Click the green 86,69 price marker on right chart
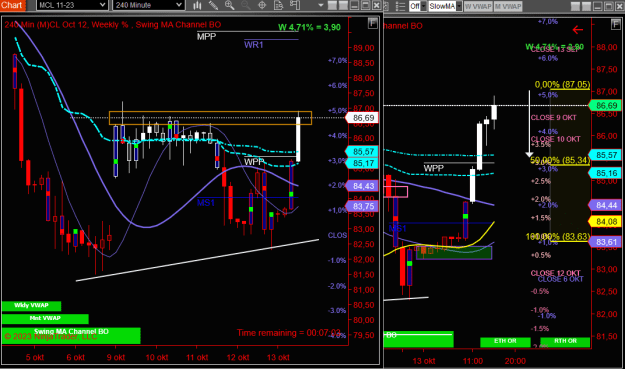The height and width of the screenshot is (369, 625). pos(605,106)
